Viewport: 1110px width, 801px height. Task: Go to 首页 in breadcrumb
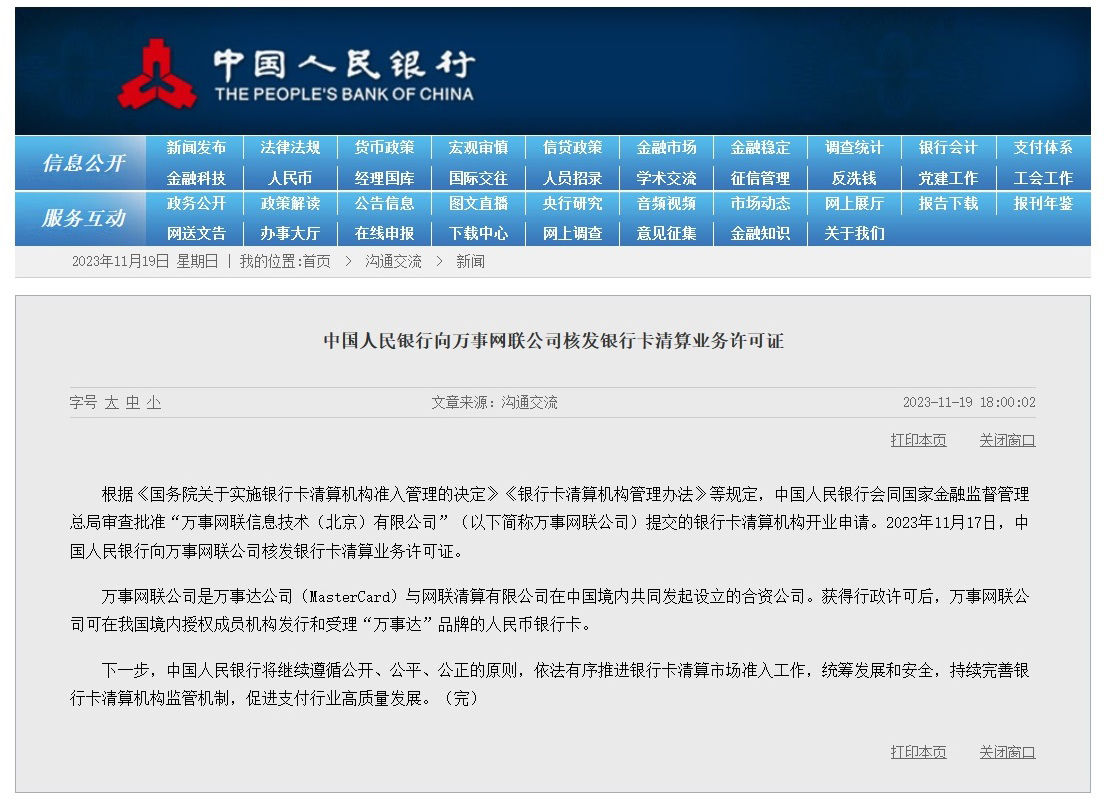point(316,261)
